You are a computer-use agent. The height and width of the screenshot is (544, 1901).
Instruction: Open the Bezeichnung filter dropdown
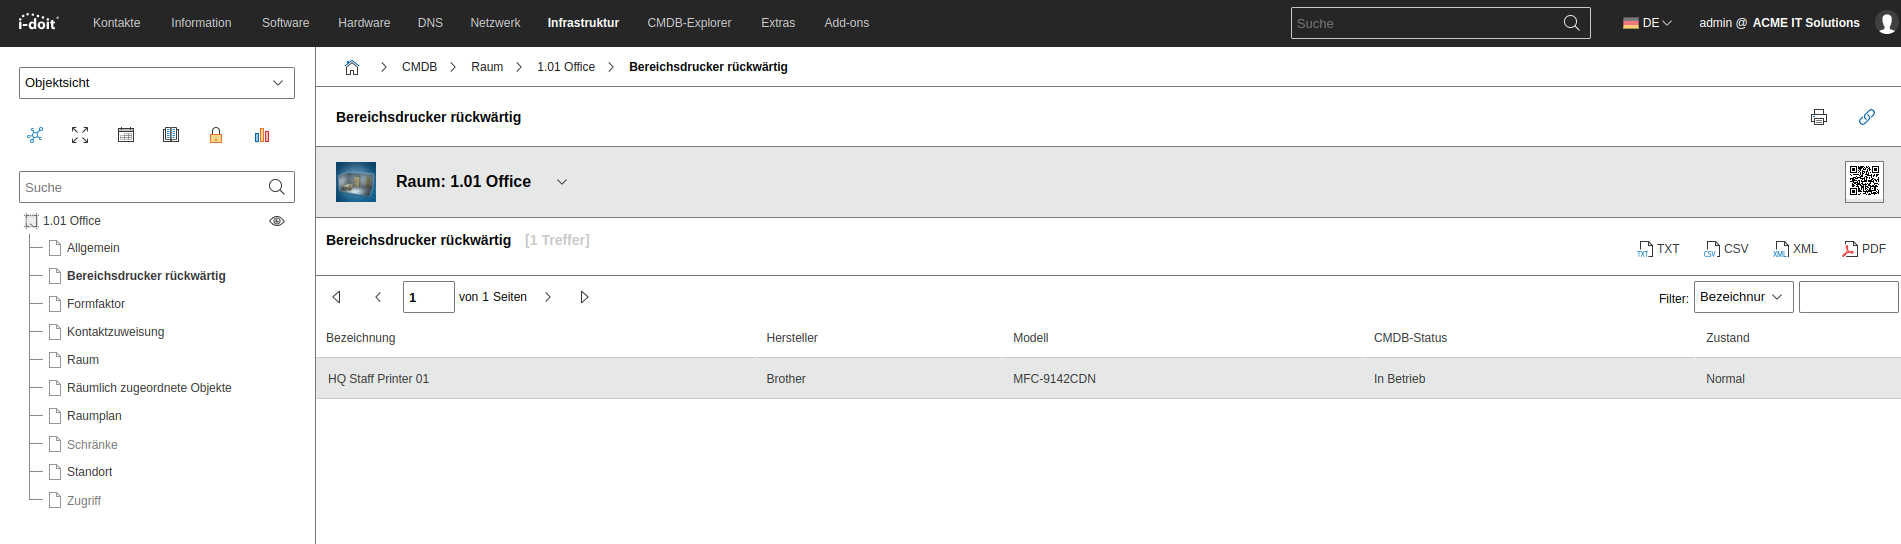tap(1743, 297)
